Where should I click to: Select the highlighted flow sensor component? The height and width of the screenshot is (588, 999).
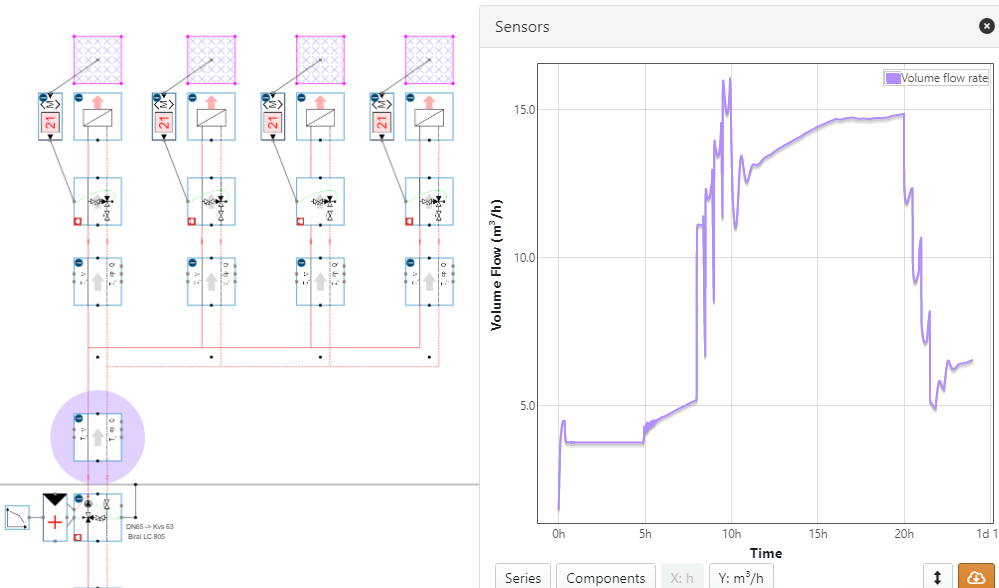pyautogui.click(x=98, y=437)
